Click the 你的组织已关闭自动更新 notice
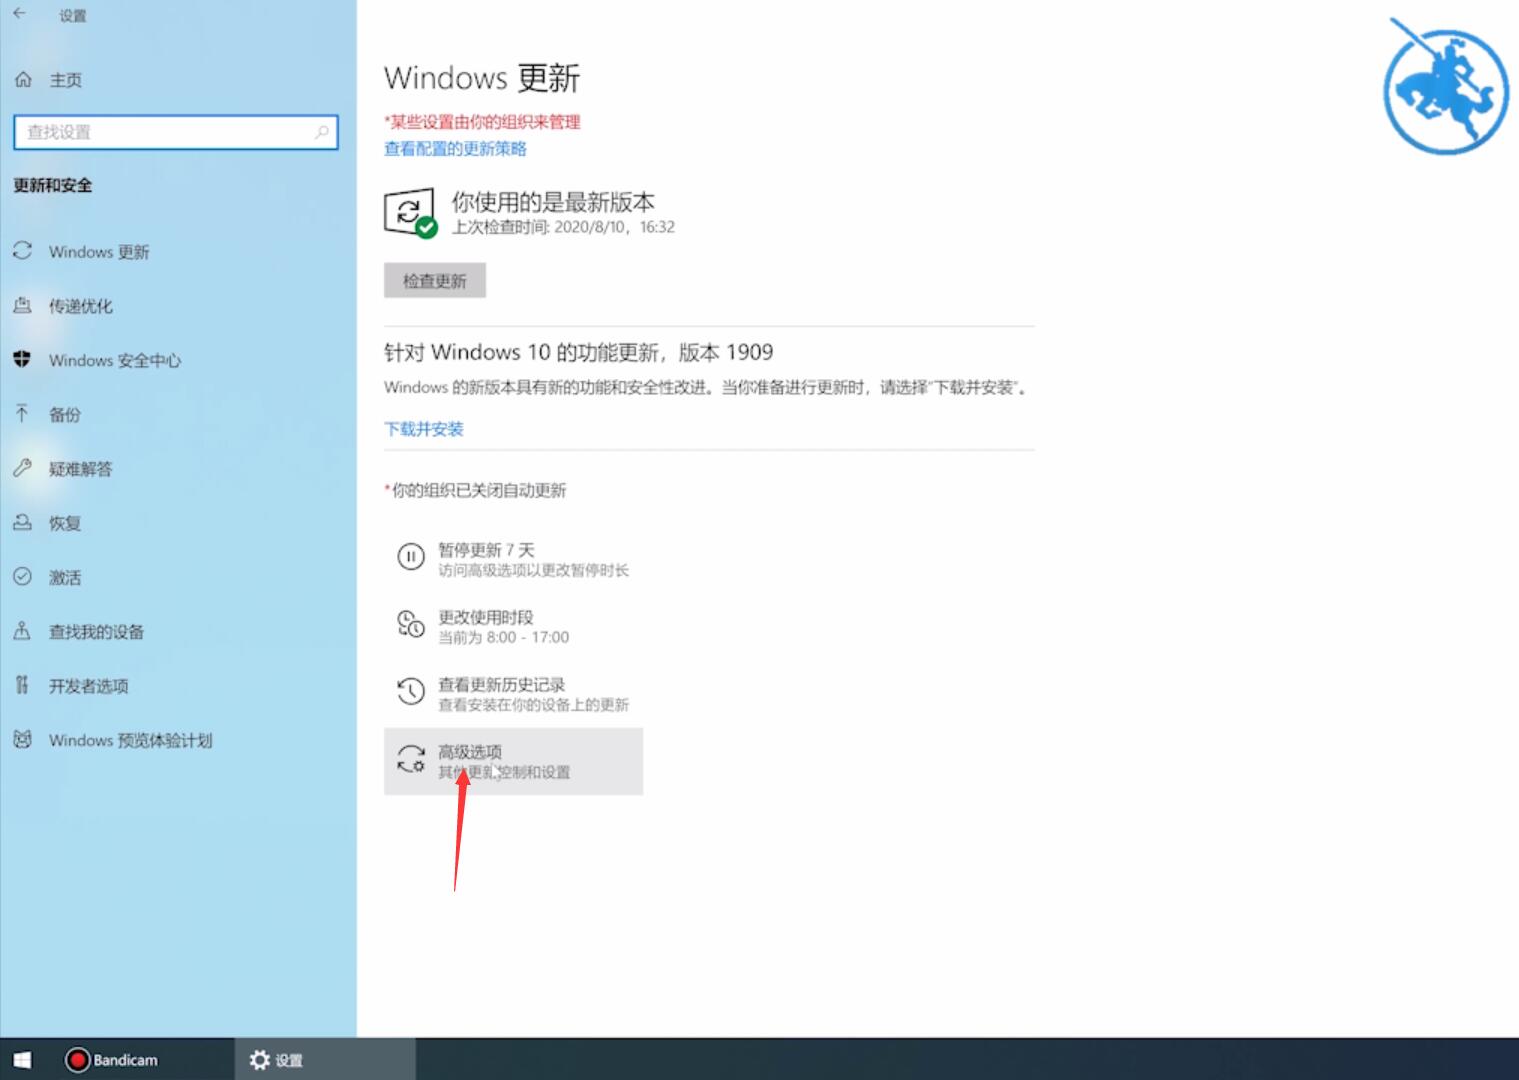This screenshot has height=1080, width=1519. pyautogui.click(x=475, y=490)
